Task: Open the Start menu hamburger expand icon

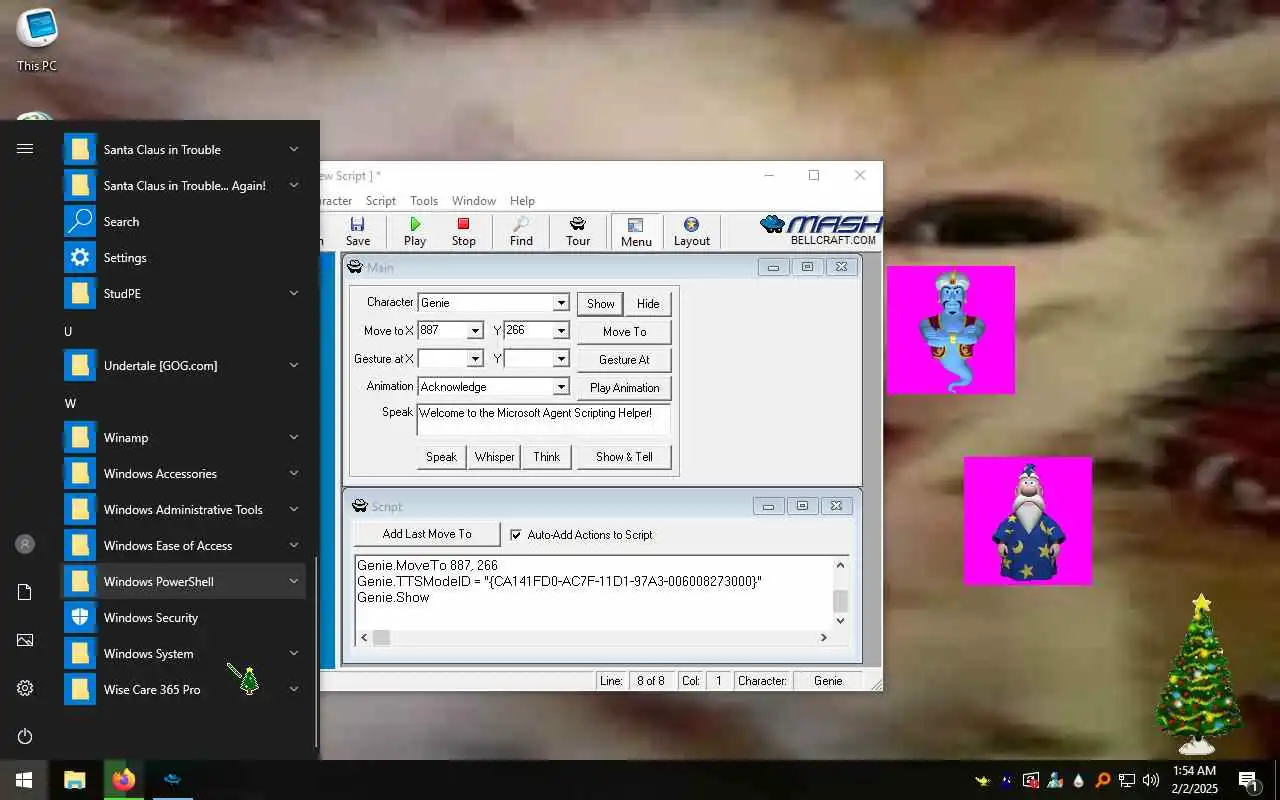Action: [x=25, y=149]
